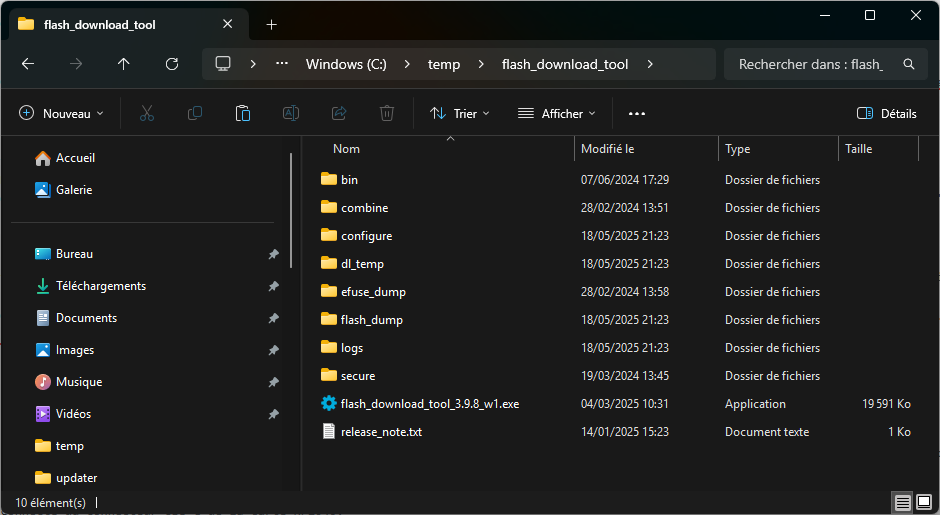Screen dimensions: 940x515
Task: Click the Share icon in toolbar
Action: coord(339,114)
